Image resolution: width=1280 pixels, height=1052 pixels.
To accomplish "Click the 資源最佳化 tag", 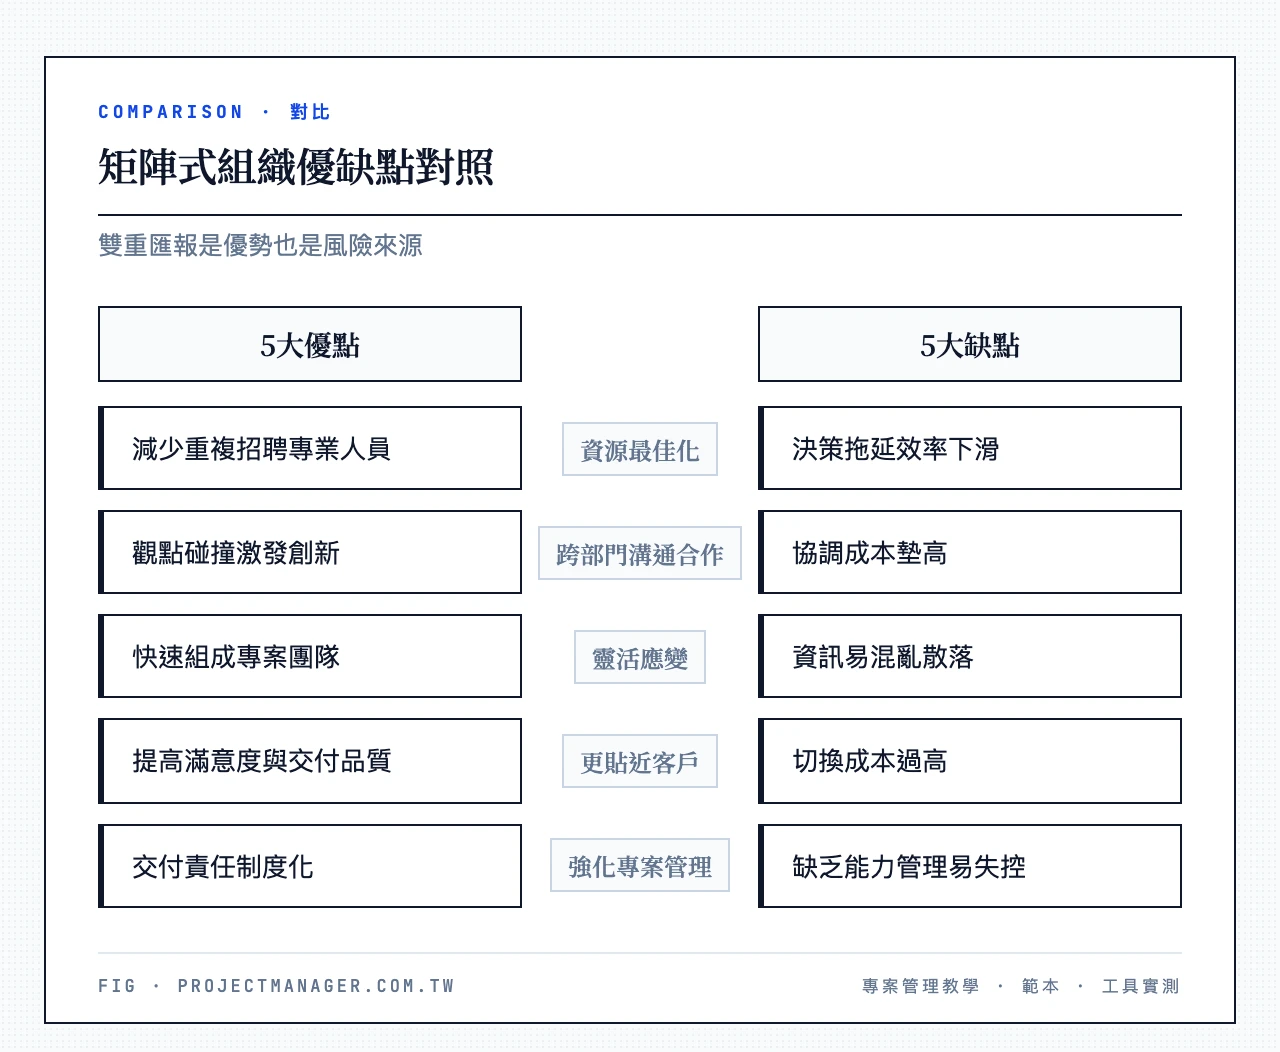I will 640,449.
